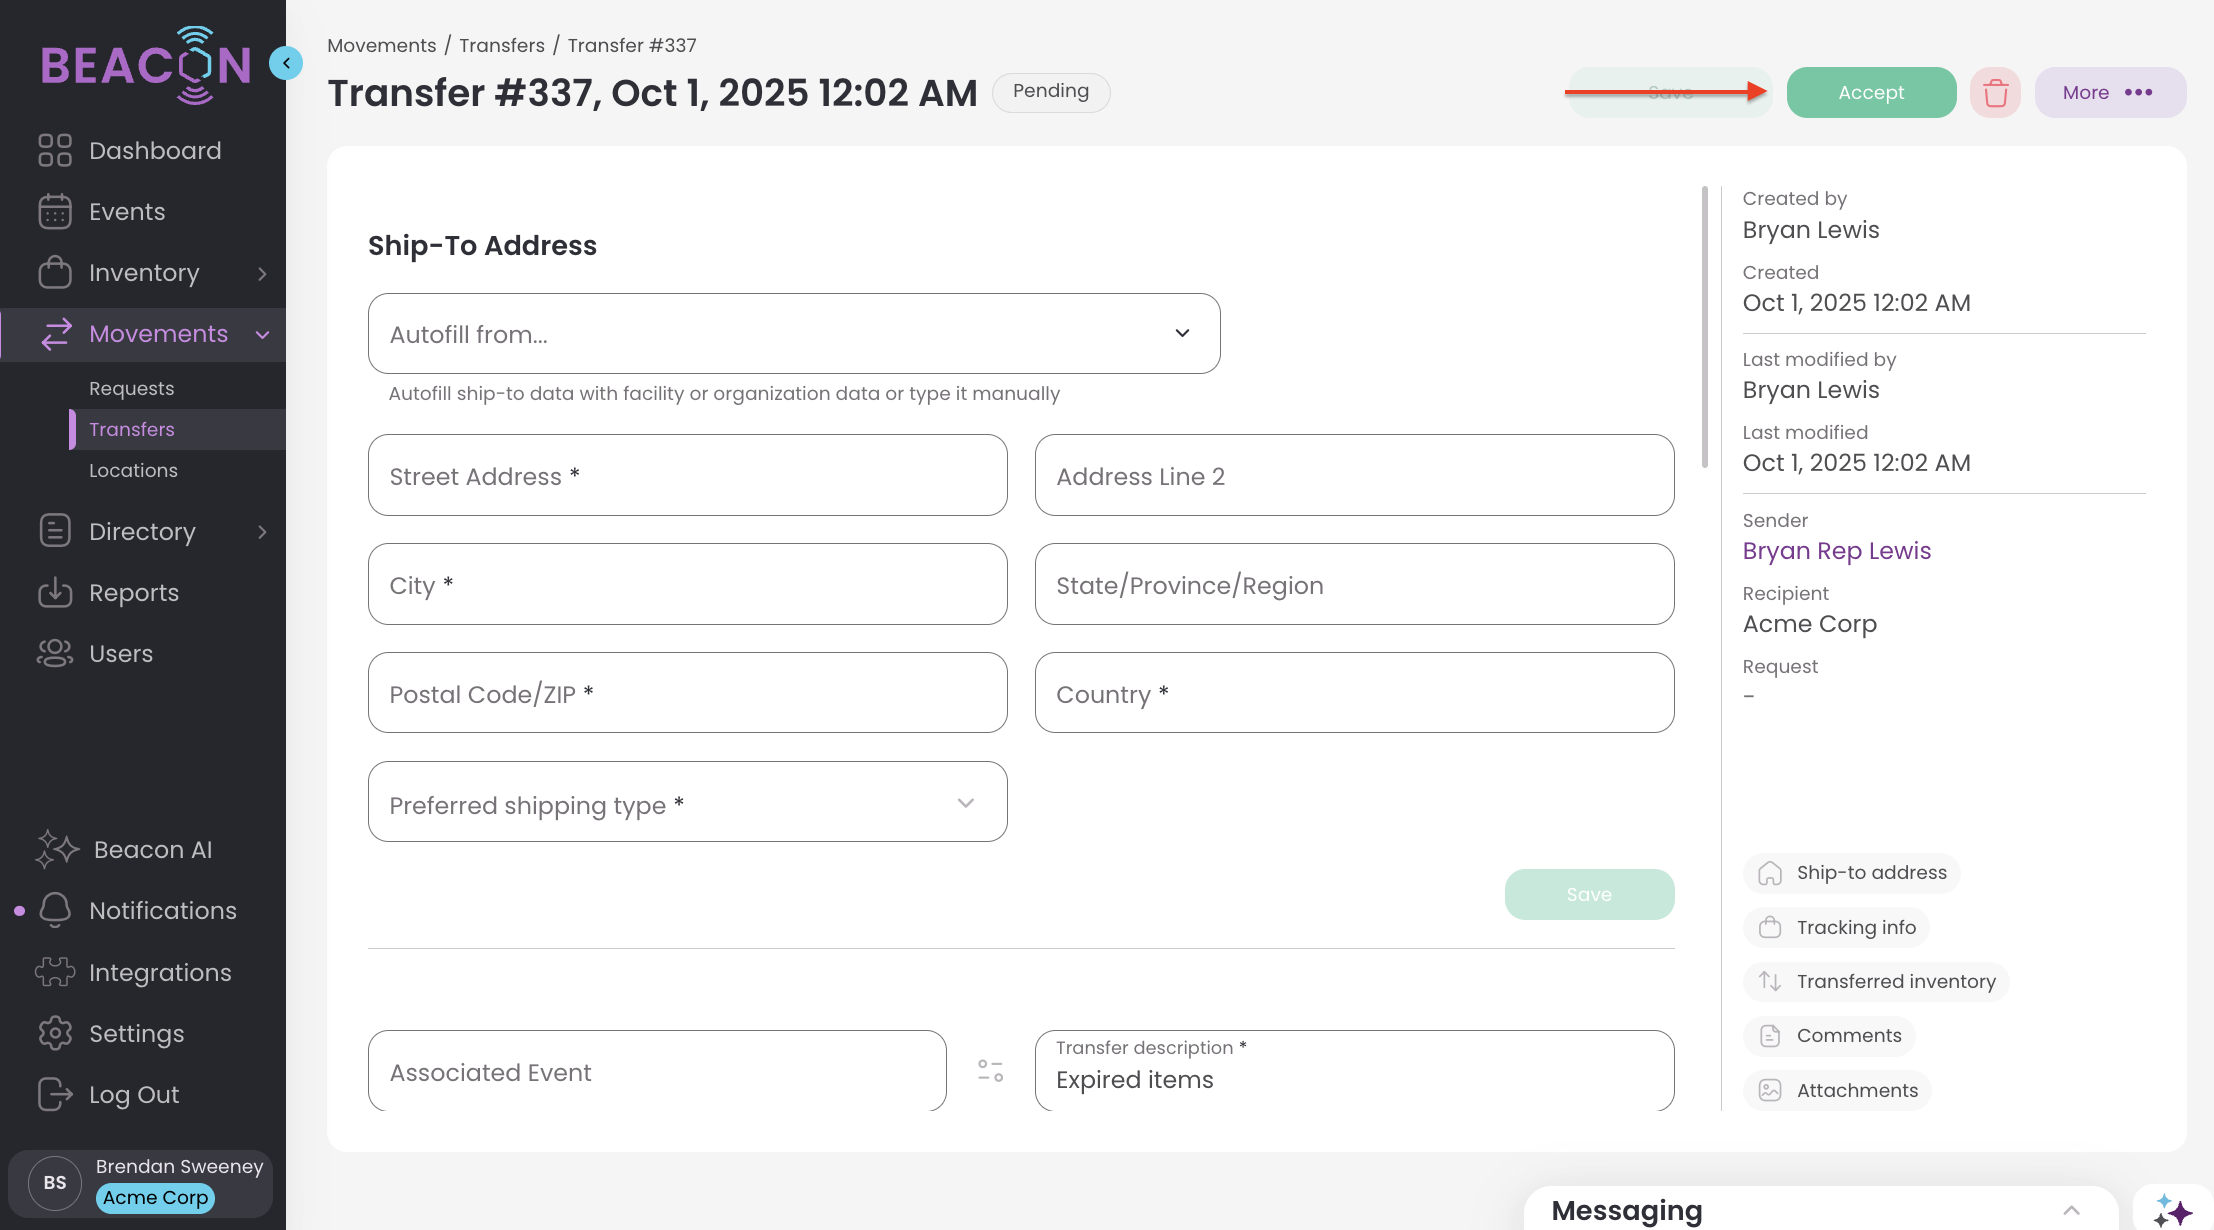Click the Dashboard grid icon
This screenshot has width=2214, height=1230.
pos(55,151)
